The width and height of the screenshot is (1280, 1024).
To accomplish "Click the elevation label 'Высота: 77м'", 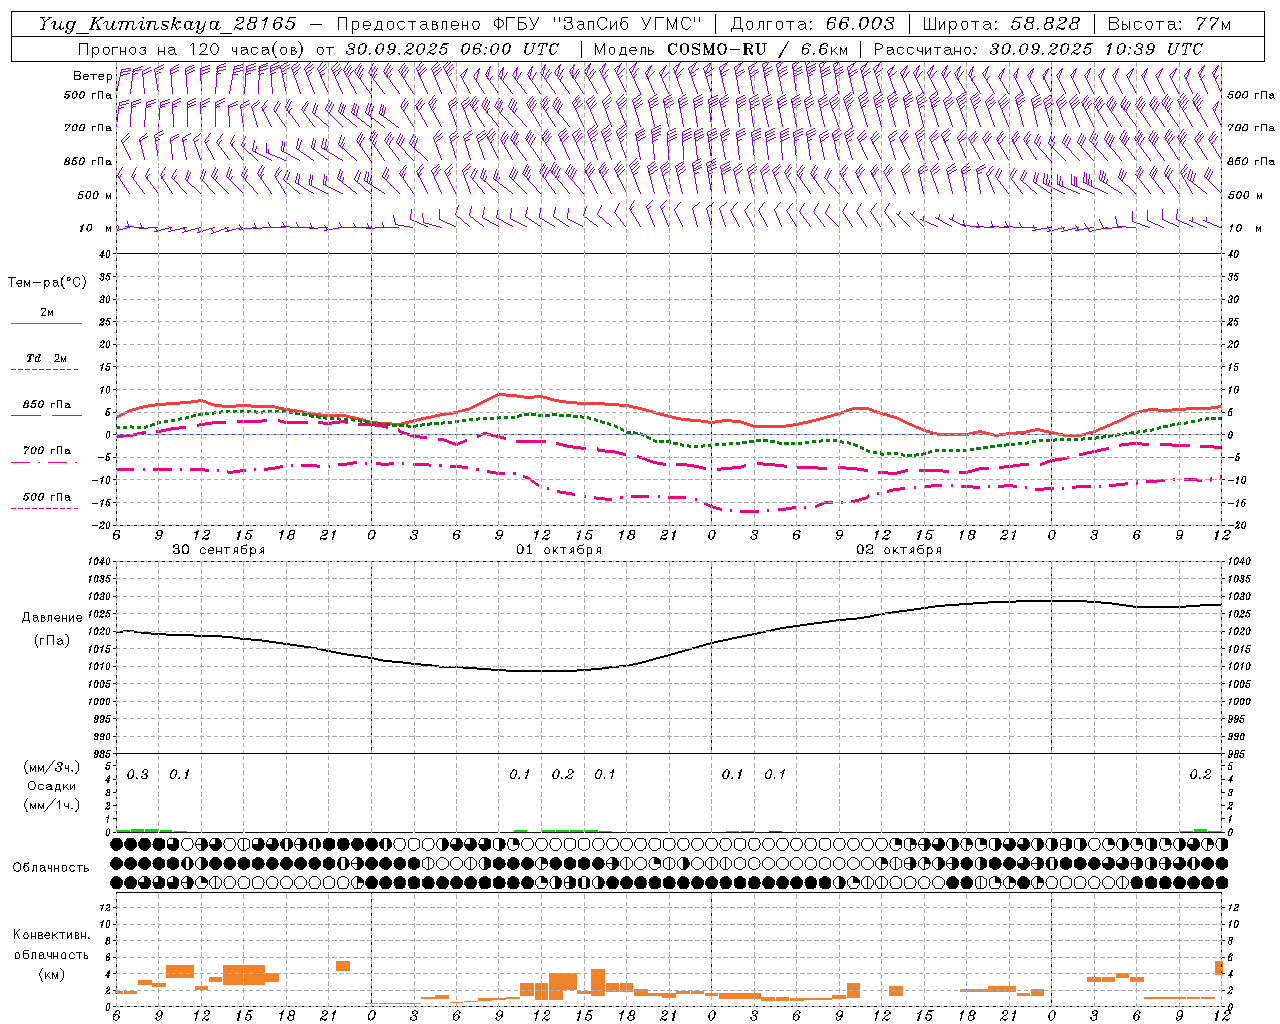I will point(1169,24).
